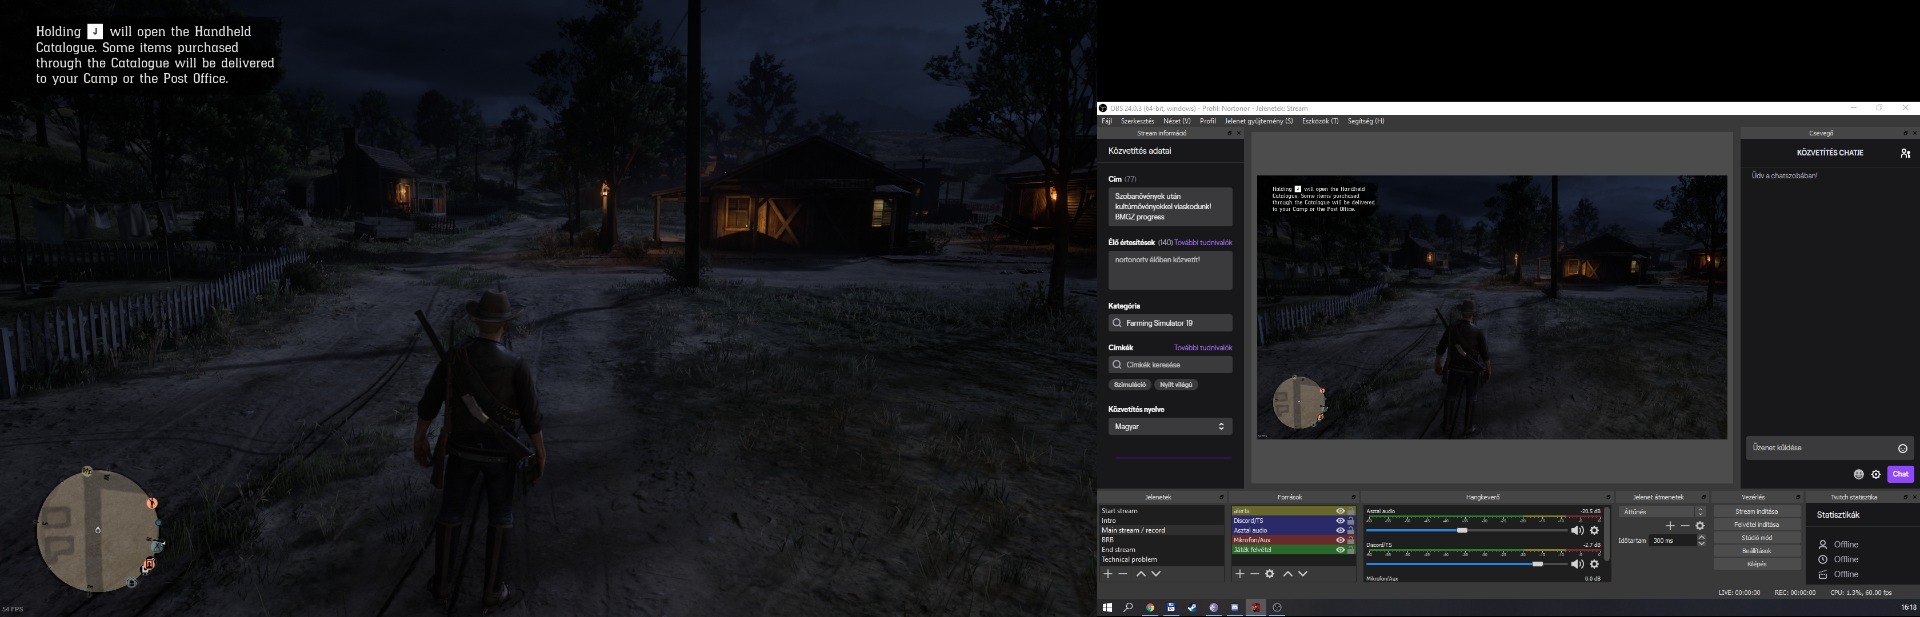Screen dimensions: 1920x617
Task: Open the Segítség menu
Action: point(1366,121)
